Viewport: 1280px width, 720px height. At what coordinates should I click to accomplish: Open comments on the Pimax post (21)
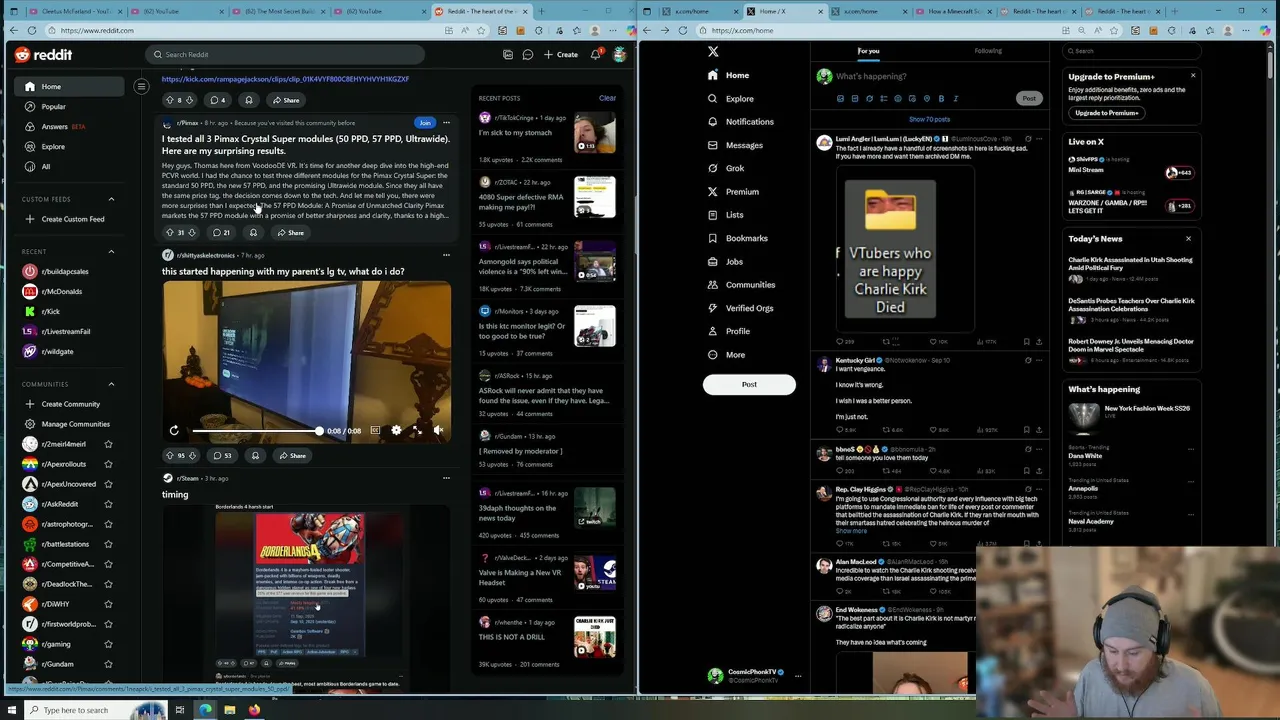click(x=220, y=232)
